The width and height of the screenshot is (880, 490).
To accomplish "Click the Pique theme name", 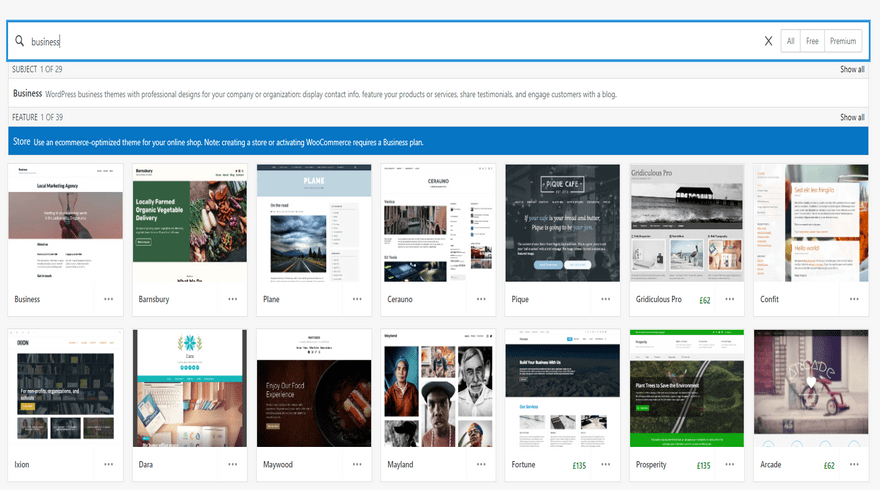I will point(520,299).
